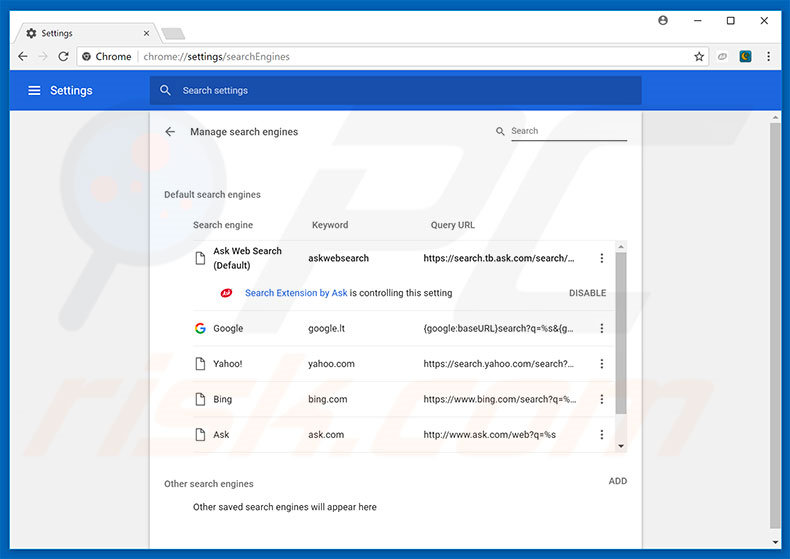This screenshot has width=790, height=559.
Task: Click the Search engine column header
Action: (x=223, y=225)
